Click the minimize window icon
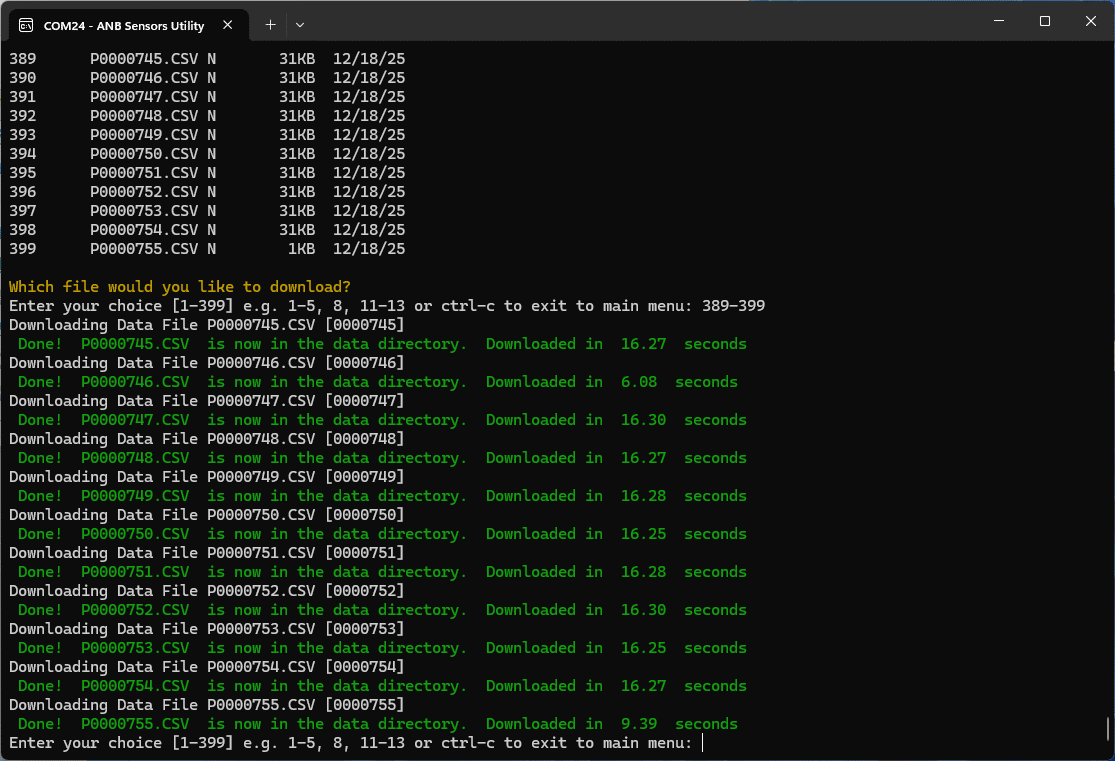 coord(997,20)
